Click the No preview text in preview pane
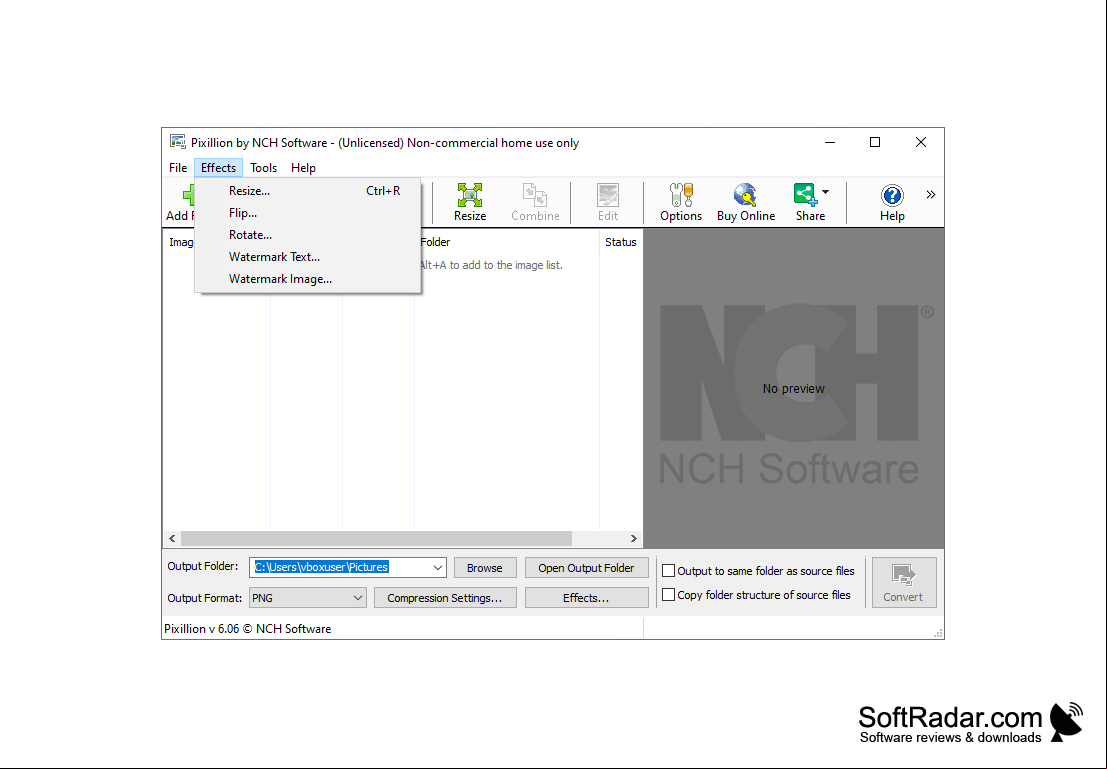1107x769 pixels. [x=794, y=388]
